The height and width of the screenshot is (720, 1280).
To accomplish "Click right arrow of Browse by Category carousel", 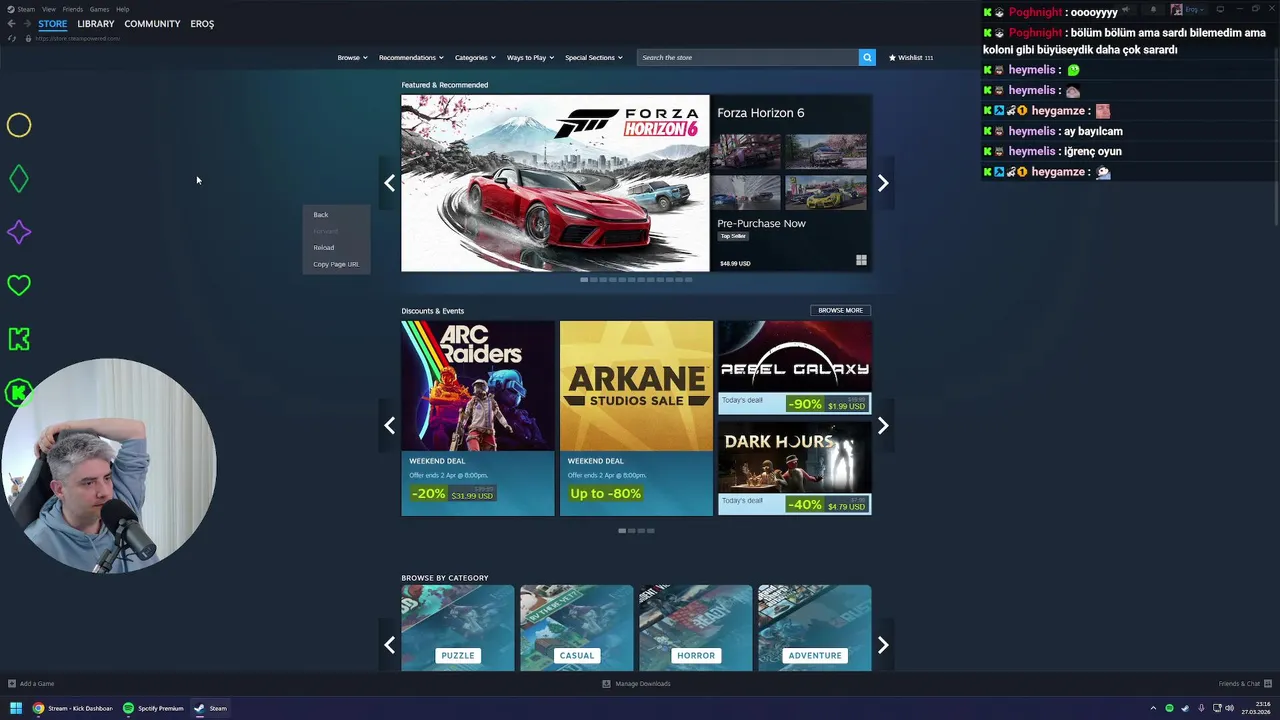I will click(883, 645).
